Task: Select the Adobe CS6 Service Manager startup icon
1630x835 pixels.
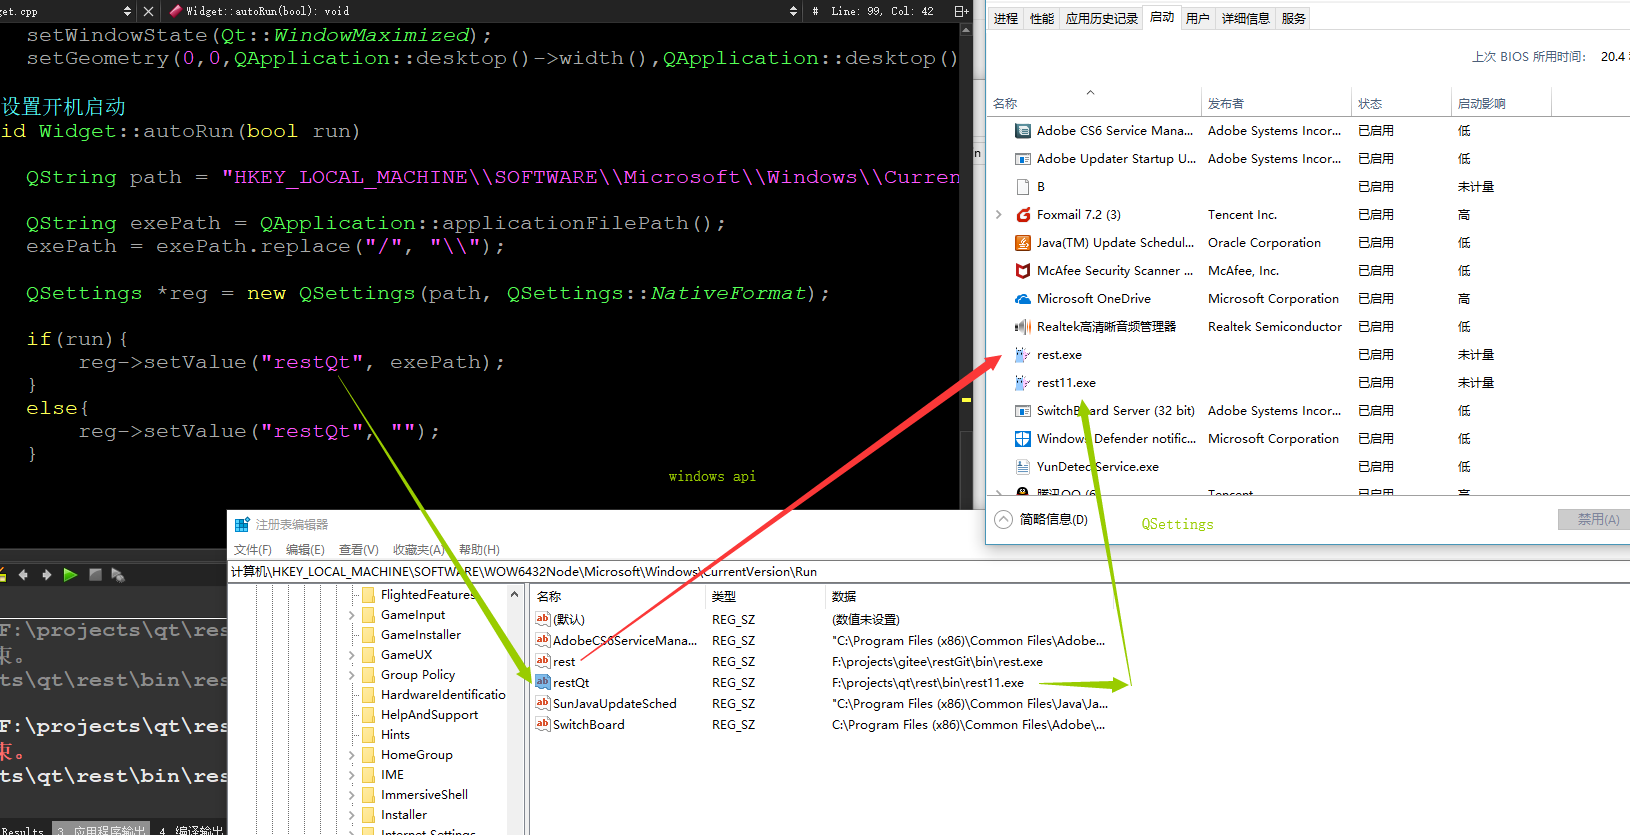Action: point(1023,131)
